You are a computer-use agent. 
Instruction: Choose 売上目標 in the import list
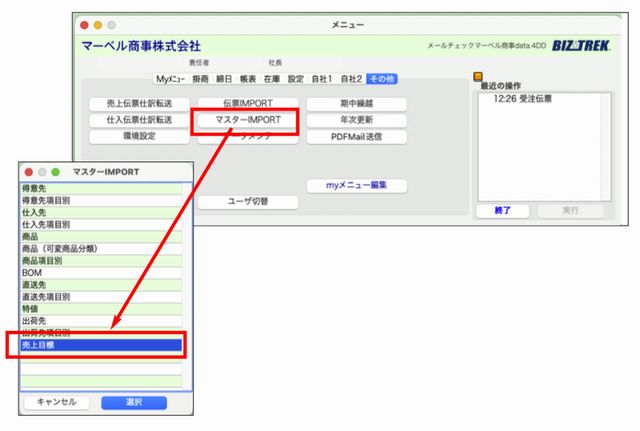[100, 345]
